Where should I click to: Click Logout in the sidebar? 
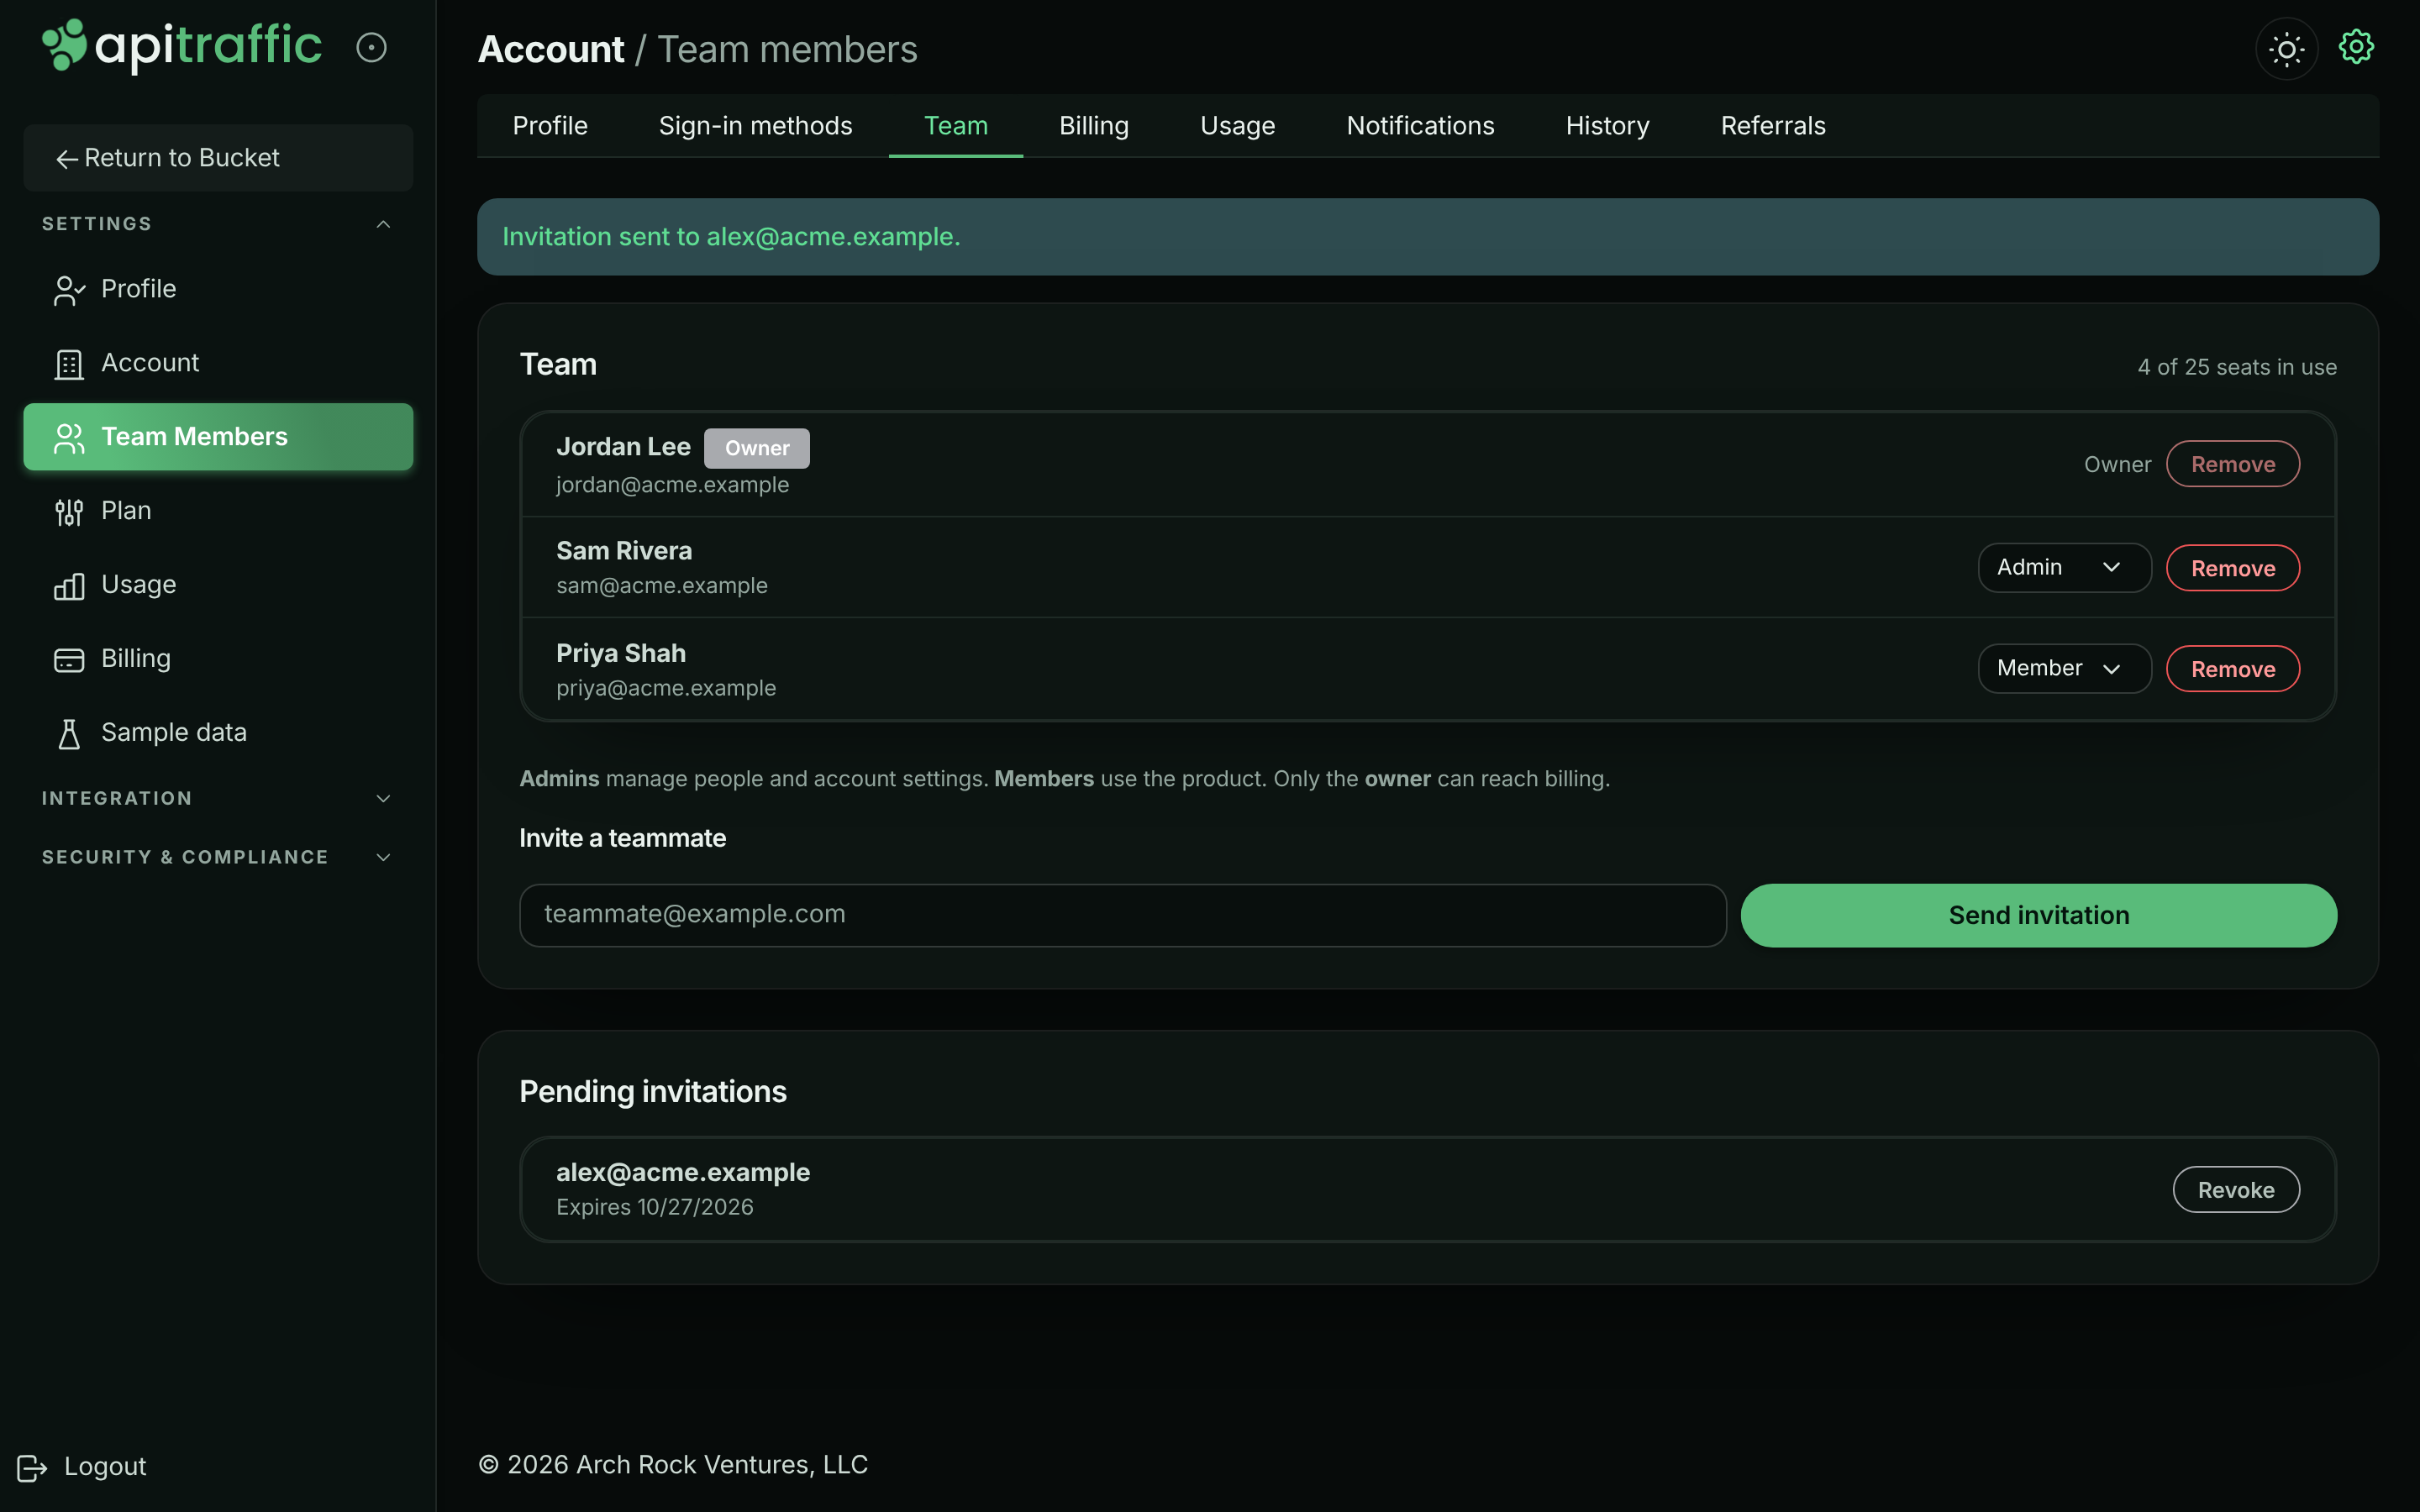tap(82, 1467)
